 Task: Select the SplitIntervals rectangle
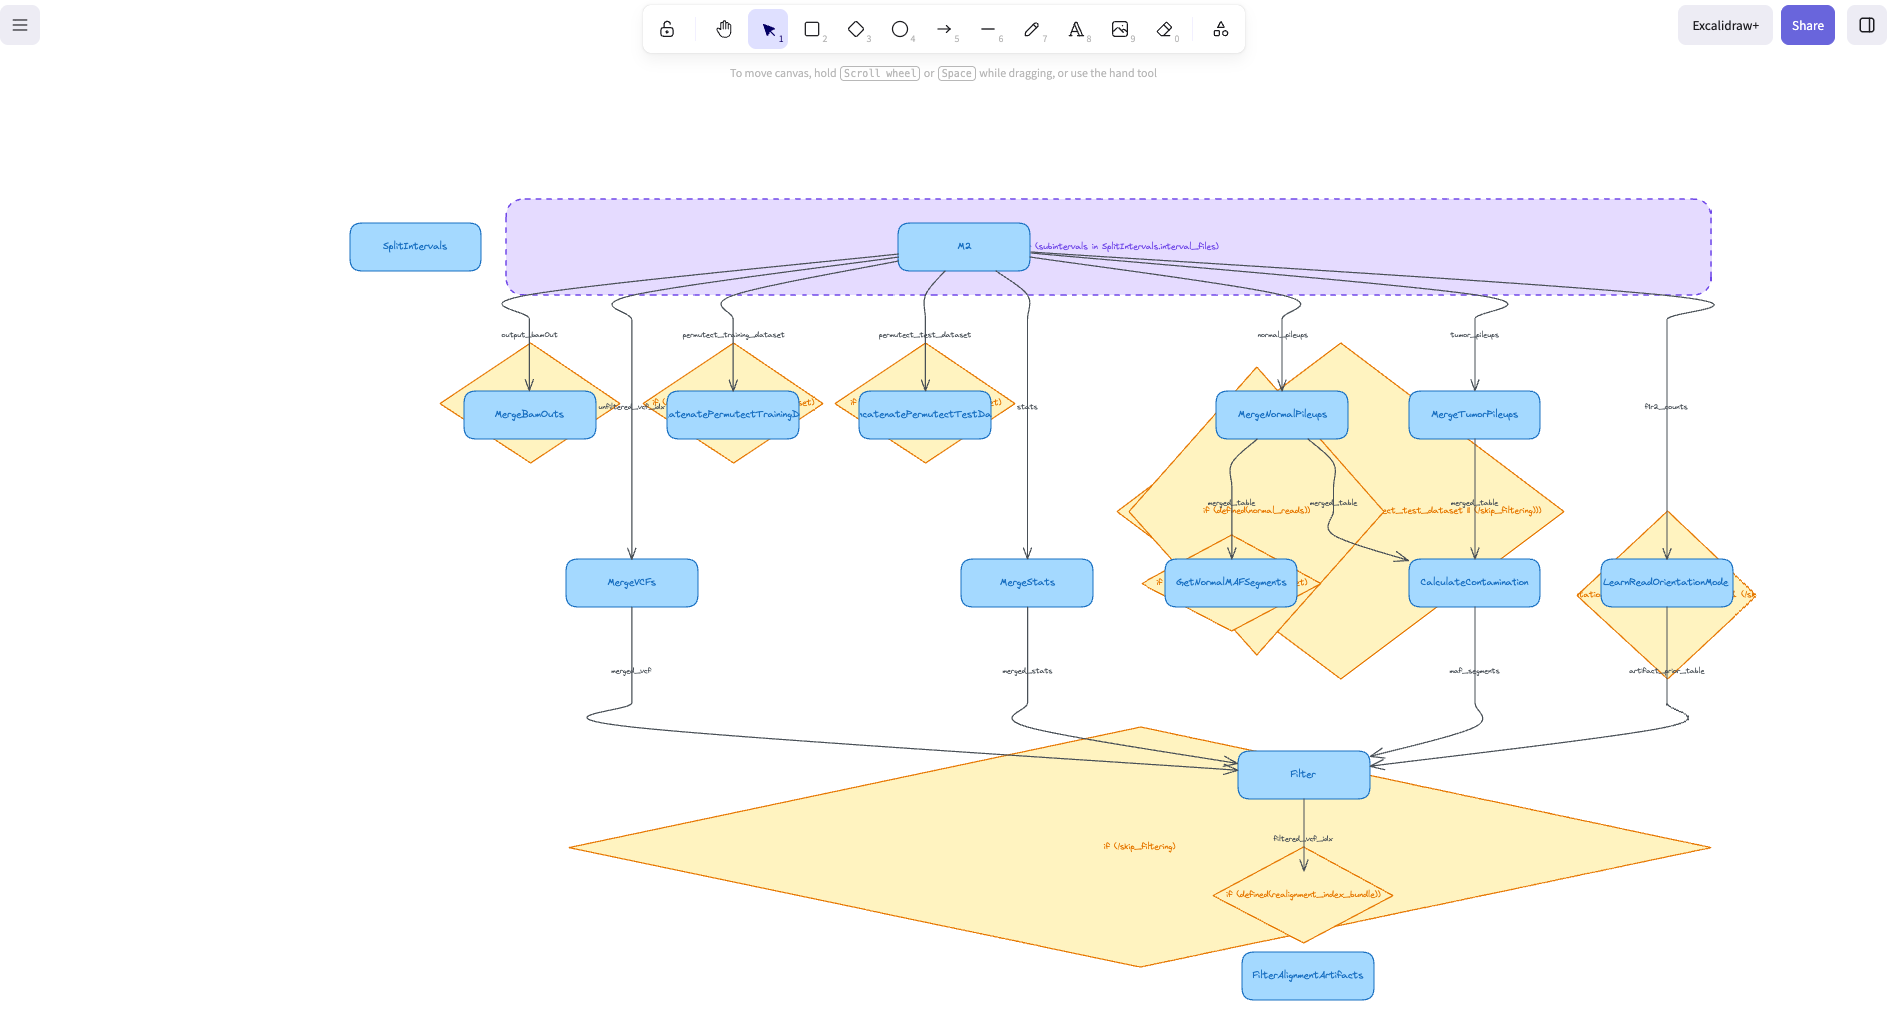click(414, 246)
